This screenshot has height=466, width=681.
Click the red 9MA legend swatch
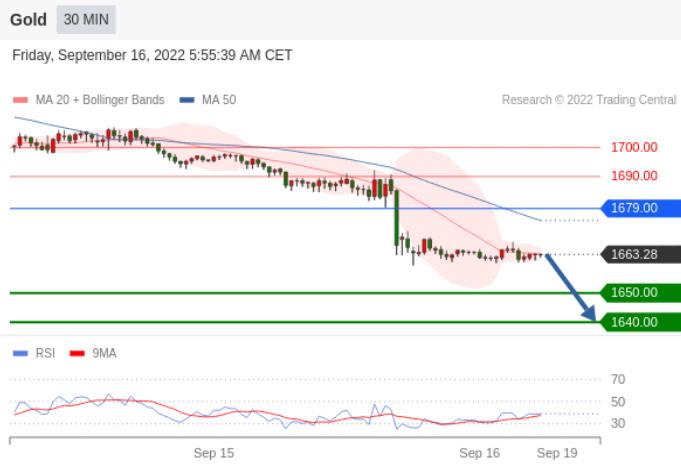[77, 354]
